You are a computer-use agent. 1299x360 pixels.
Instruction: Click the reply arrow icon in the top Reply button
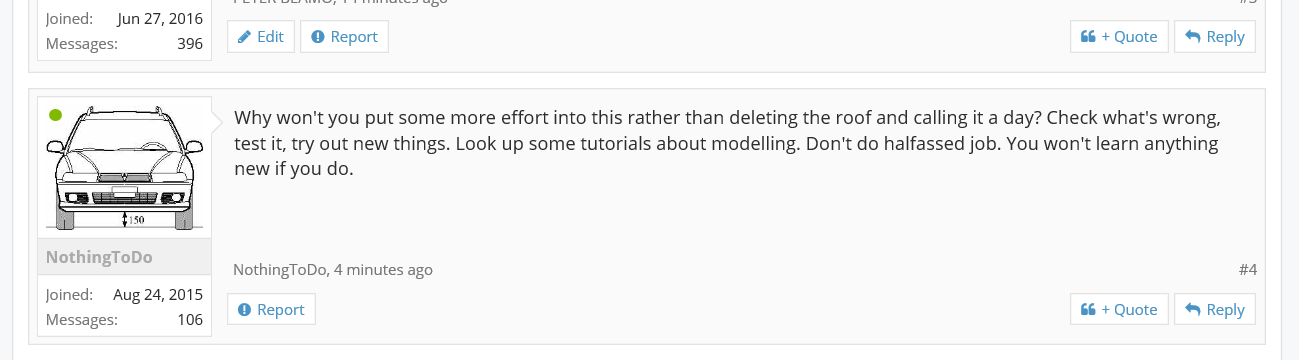click(1192, 37)
